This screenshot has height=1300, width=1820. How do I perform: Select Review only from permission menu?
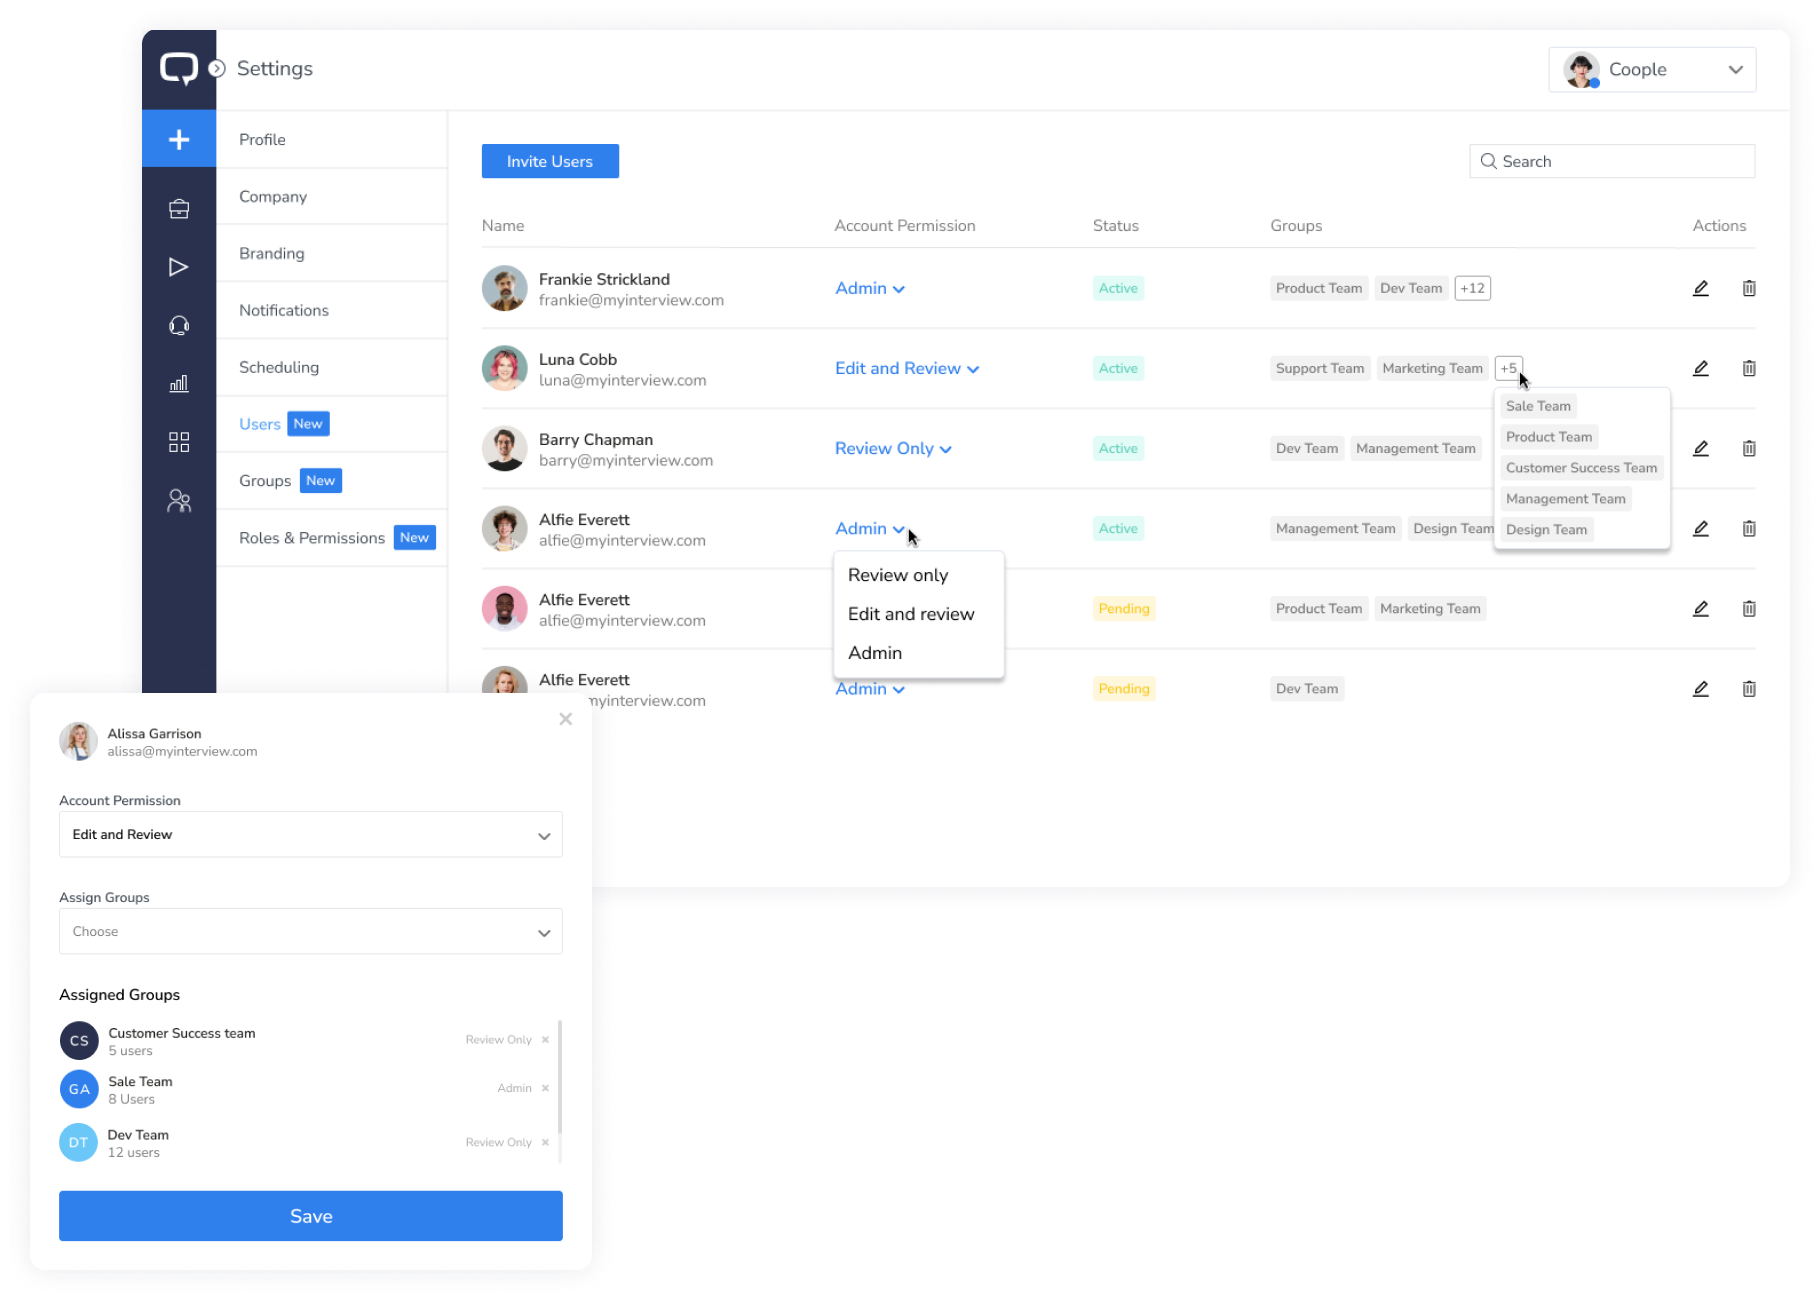(897, 575)
